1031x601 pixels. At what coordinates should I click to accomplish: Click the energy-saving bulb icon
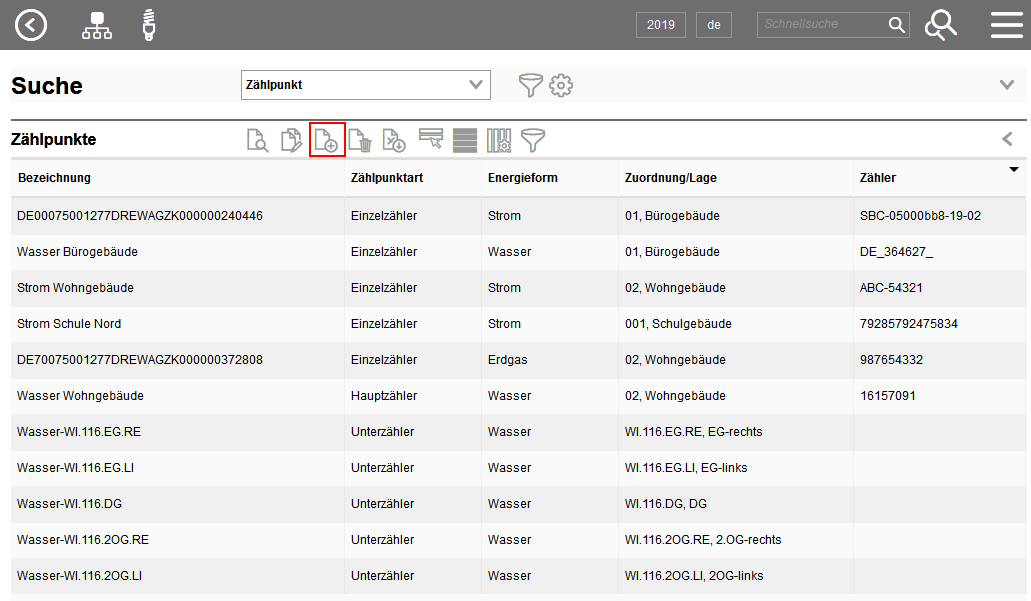pos(150,25)
